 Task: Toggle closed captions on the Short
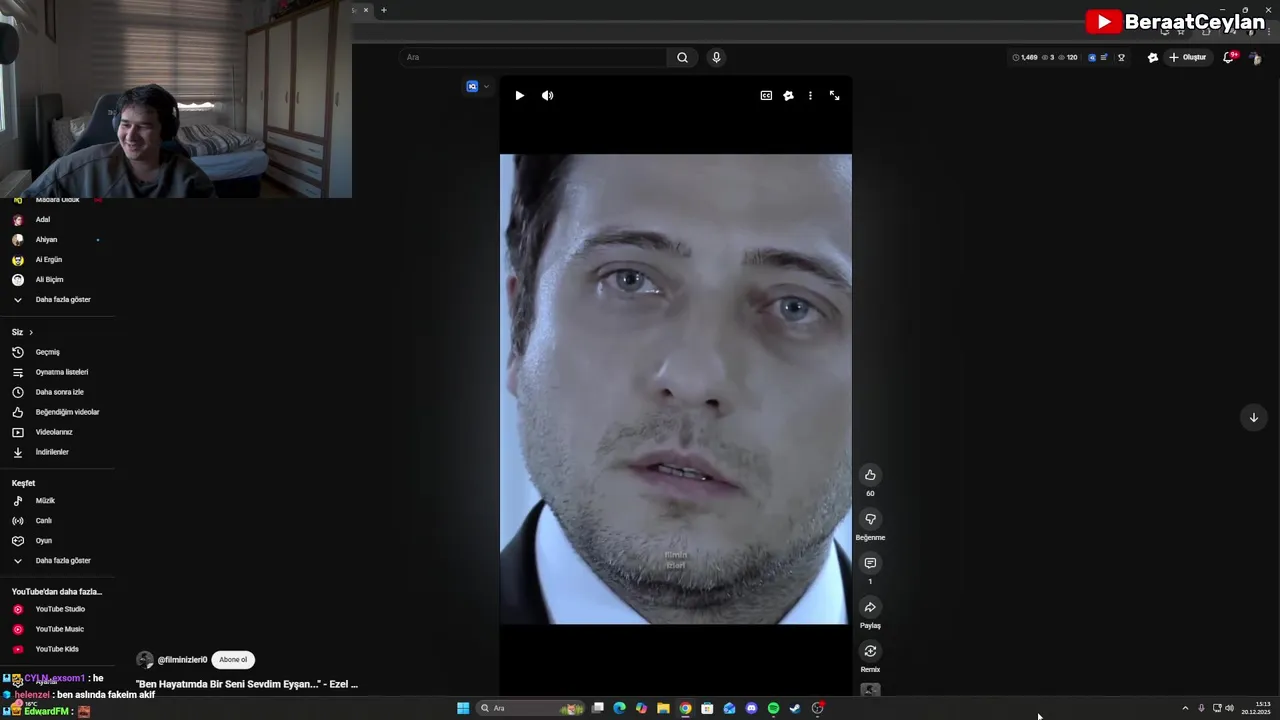point(766,96)
